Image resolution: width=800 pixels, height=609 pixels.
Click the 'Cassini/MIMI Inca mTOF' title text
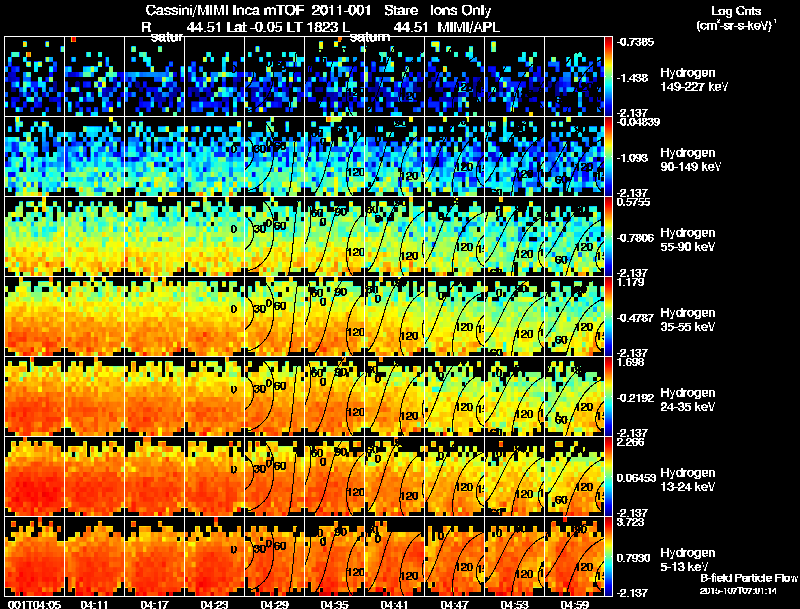[225, 11]
